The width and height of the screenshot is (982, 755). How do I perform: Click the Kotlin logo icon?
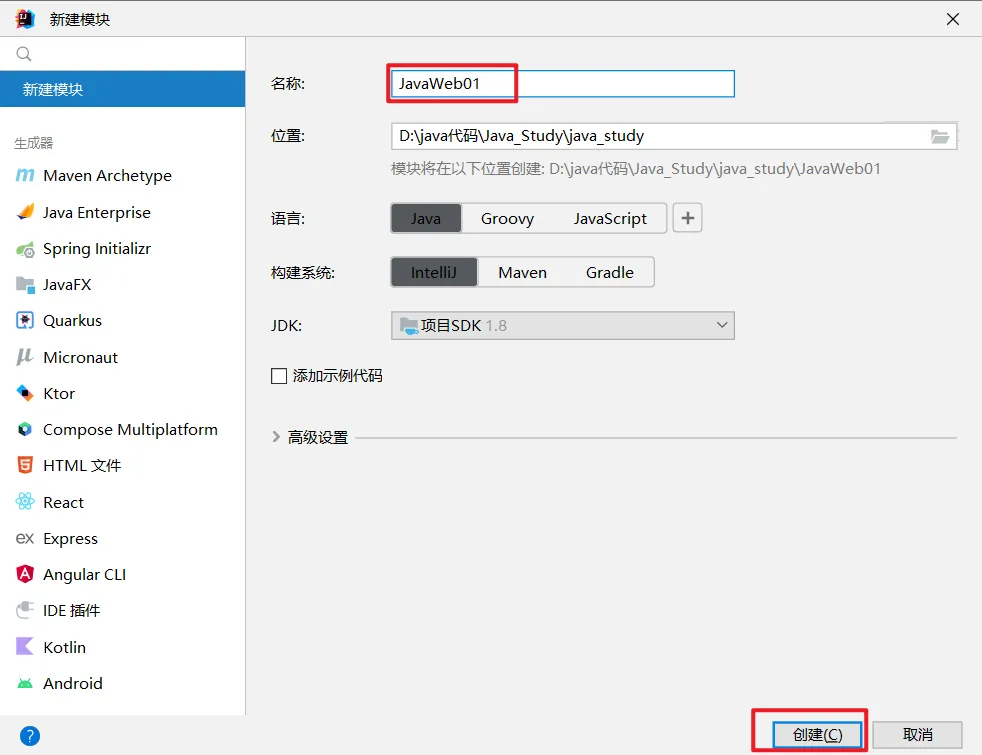pyautogui.click(x=24, y=646)
